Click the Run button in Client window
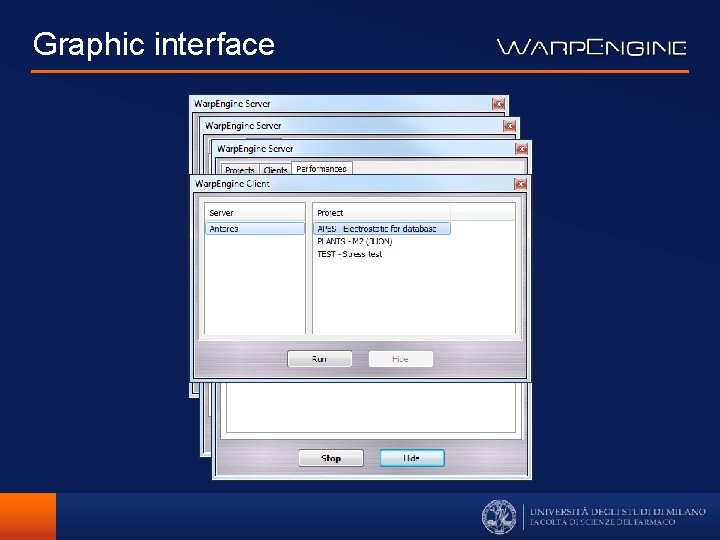The image size is (720, 540). click(320, 359)
